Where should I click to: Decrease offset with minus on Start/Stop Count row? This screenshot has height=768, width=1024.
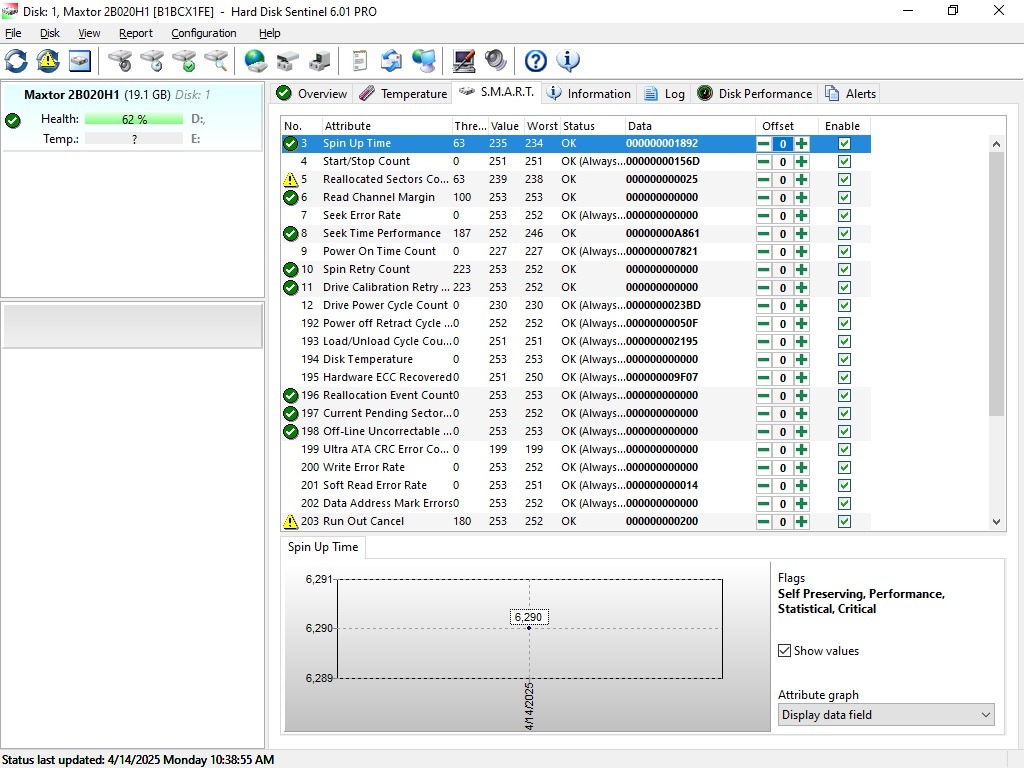763,161
